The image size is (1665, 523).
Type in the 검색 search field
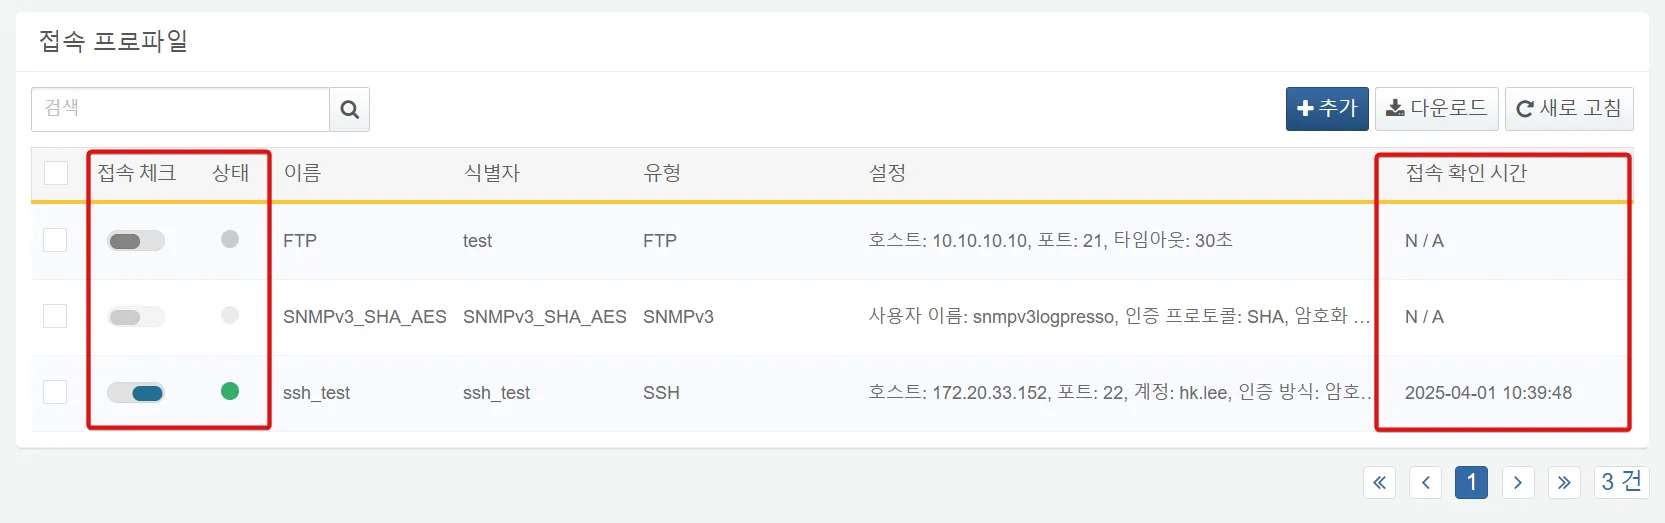coord(180,109)
